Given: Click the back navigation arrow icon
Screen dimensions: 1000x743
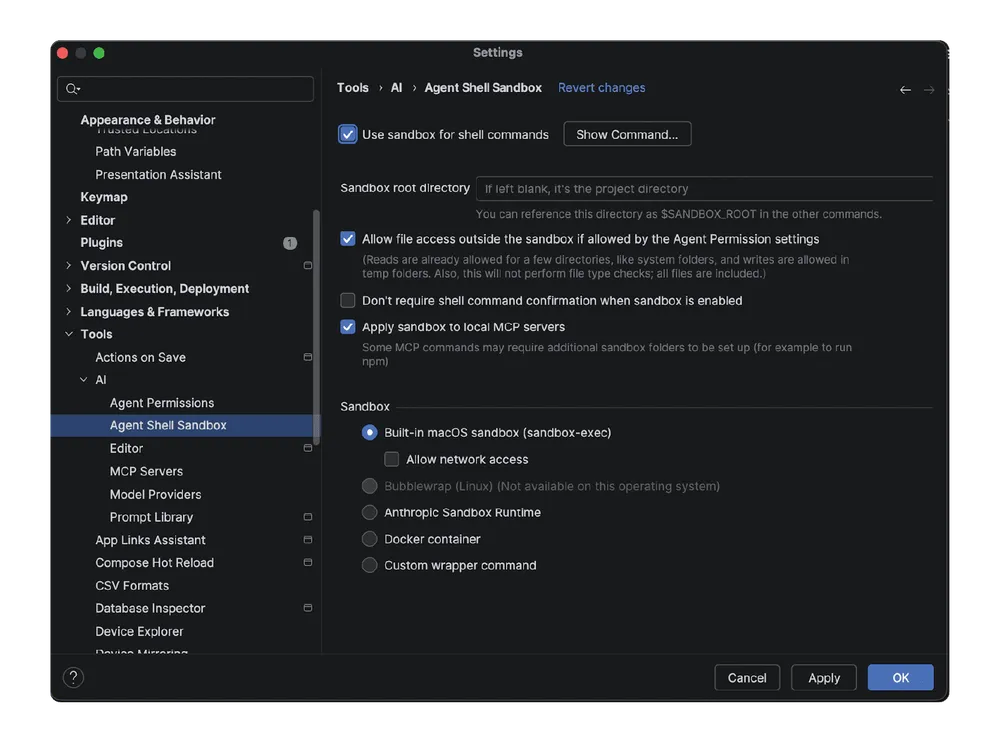Looking at the screenshot, I should tap(905, 90).
